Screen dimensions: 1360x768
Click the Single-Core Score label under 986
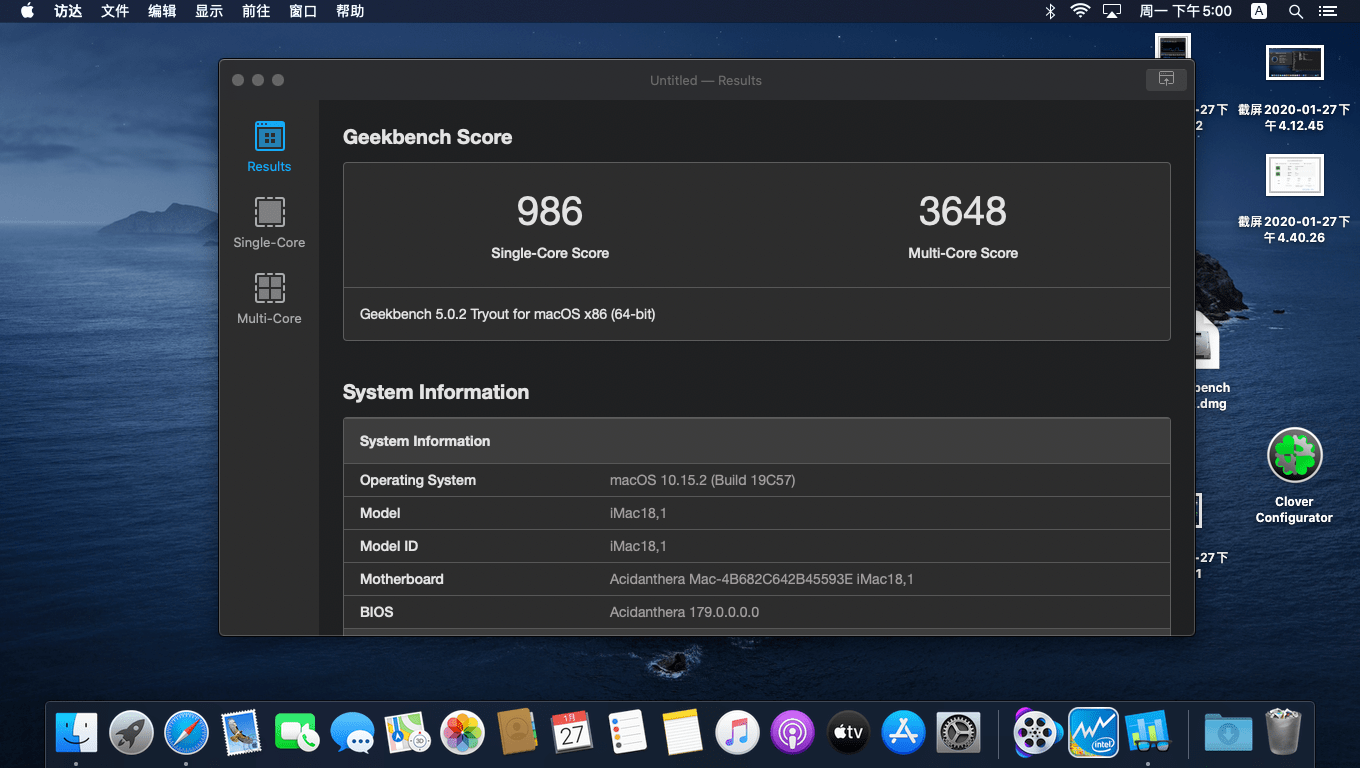pos(550,253)
